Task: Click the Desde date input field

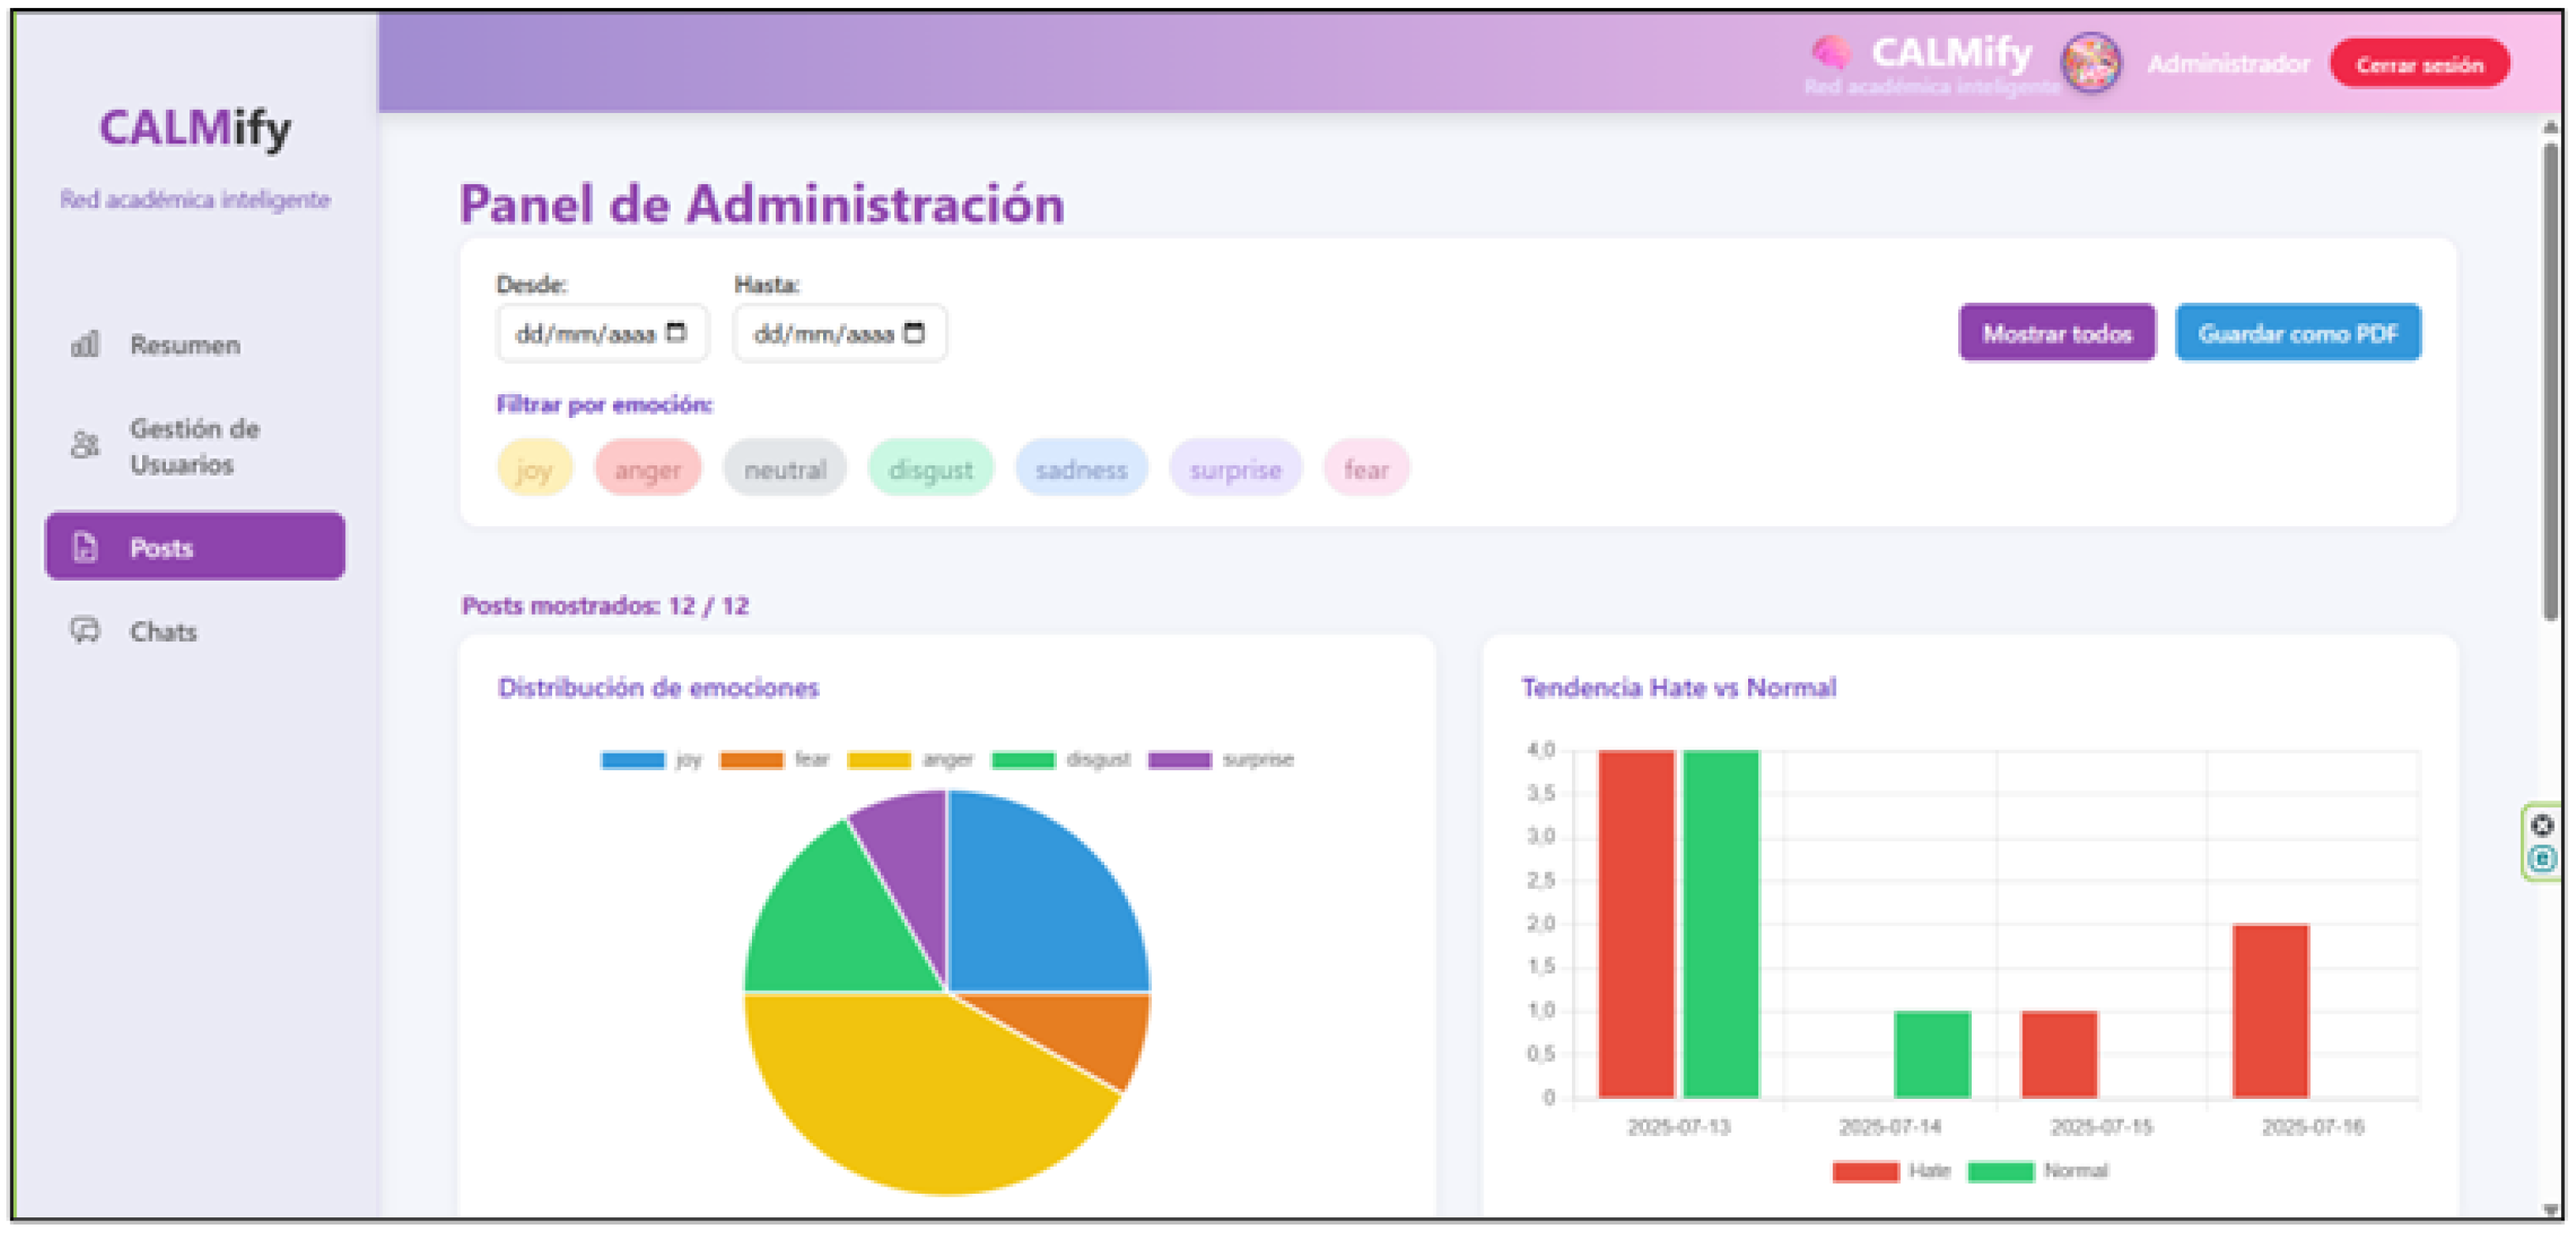Action: [x=602, y=333]
